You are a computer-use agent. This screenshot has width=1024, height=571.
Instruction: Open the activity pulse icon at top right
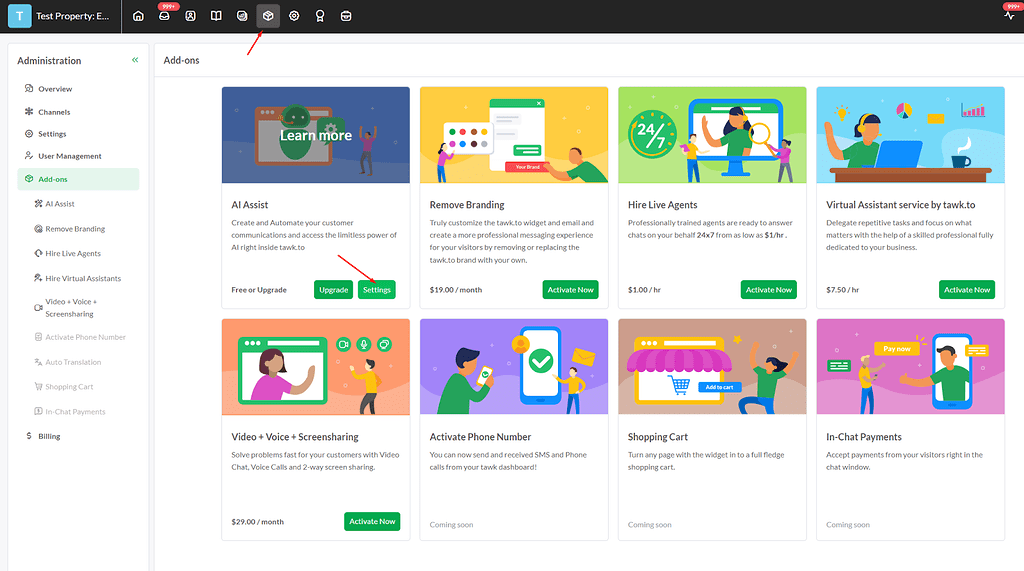point(1009,16)
